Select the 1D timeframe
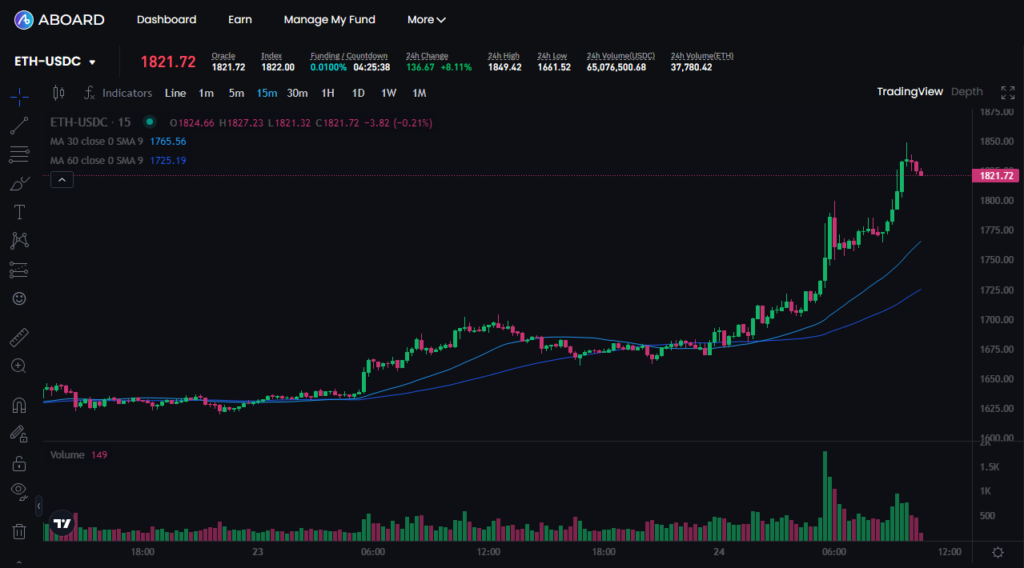 pyautogui.click(x=358, y=93)
